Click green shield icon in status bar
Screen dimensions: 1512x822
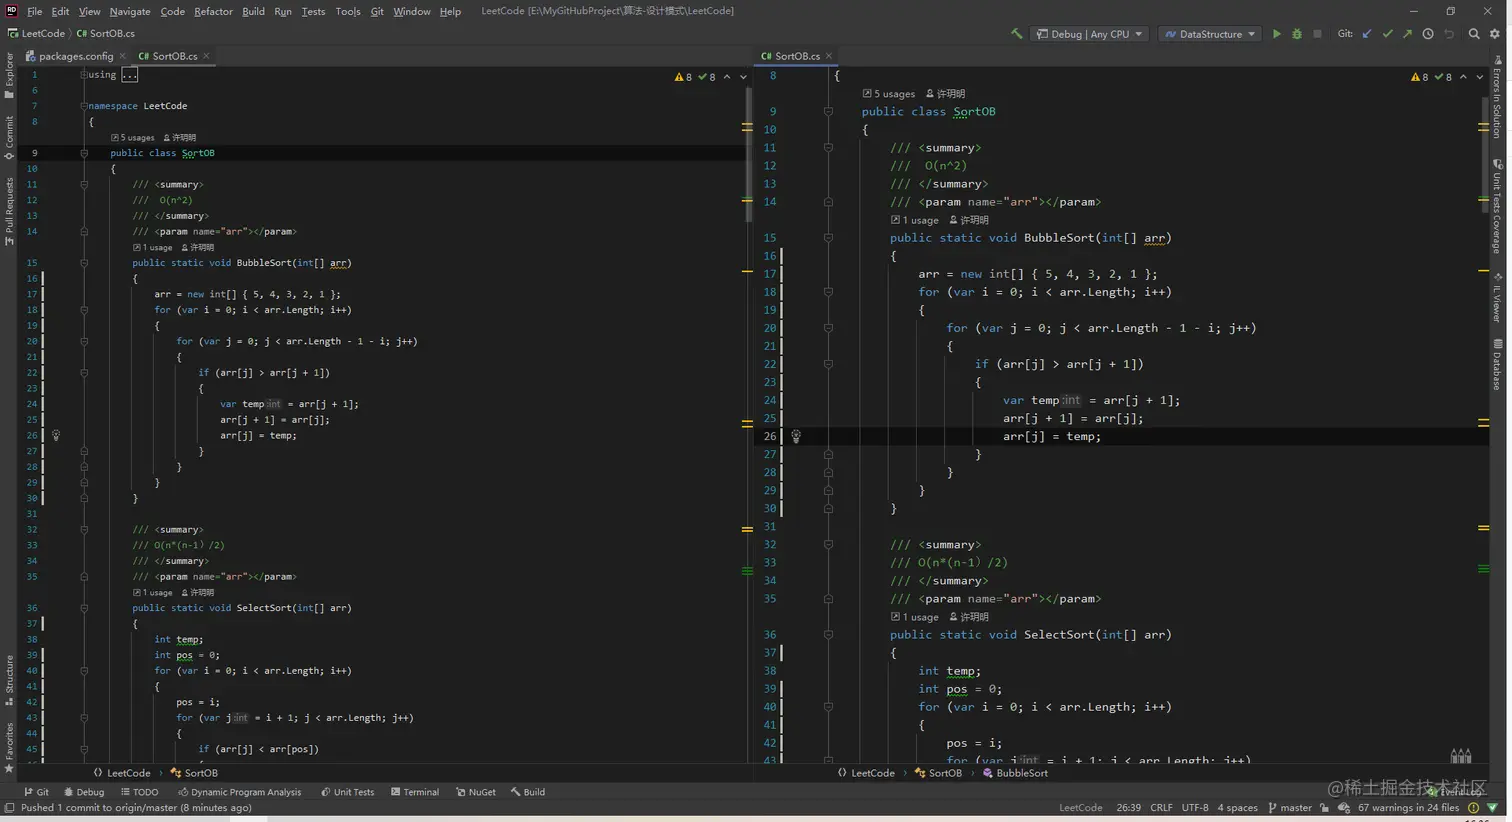[1493, 808]
